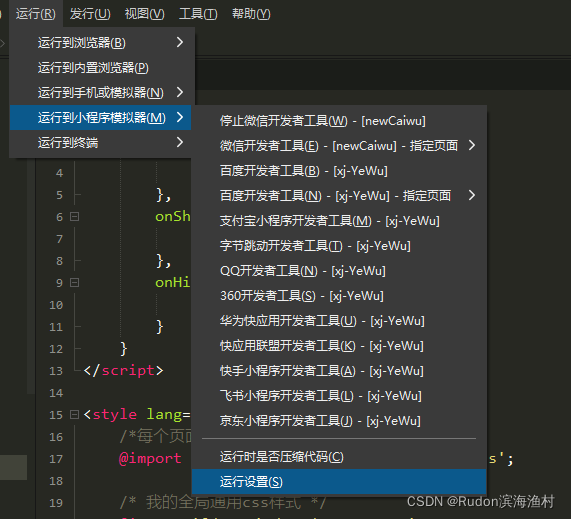
Task: Choose 京东小程序开发者工具(J) - [xj-YeWu]
Action: [x=339, y=421]
